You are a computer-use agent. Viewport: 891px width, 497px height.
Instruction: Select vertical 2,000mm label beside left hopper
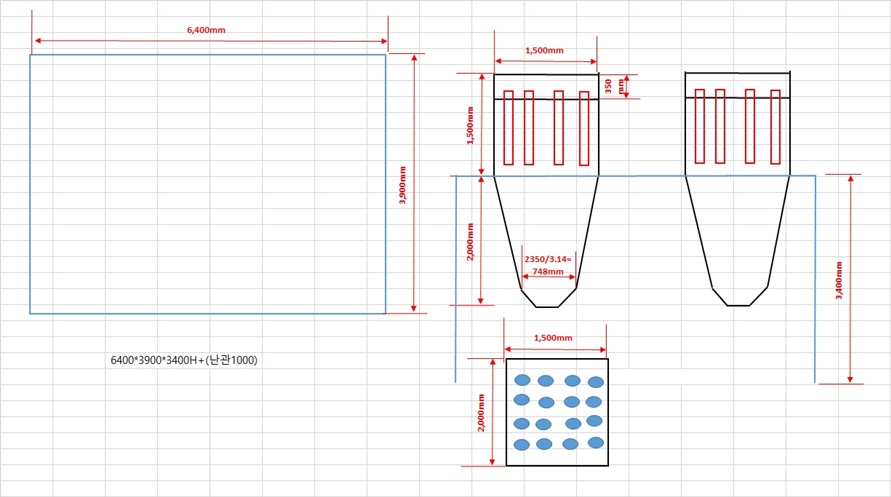pyautogui.click(x=470, y=241)
